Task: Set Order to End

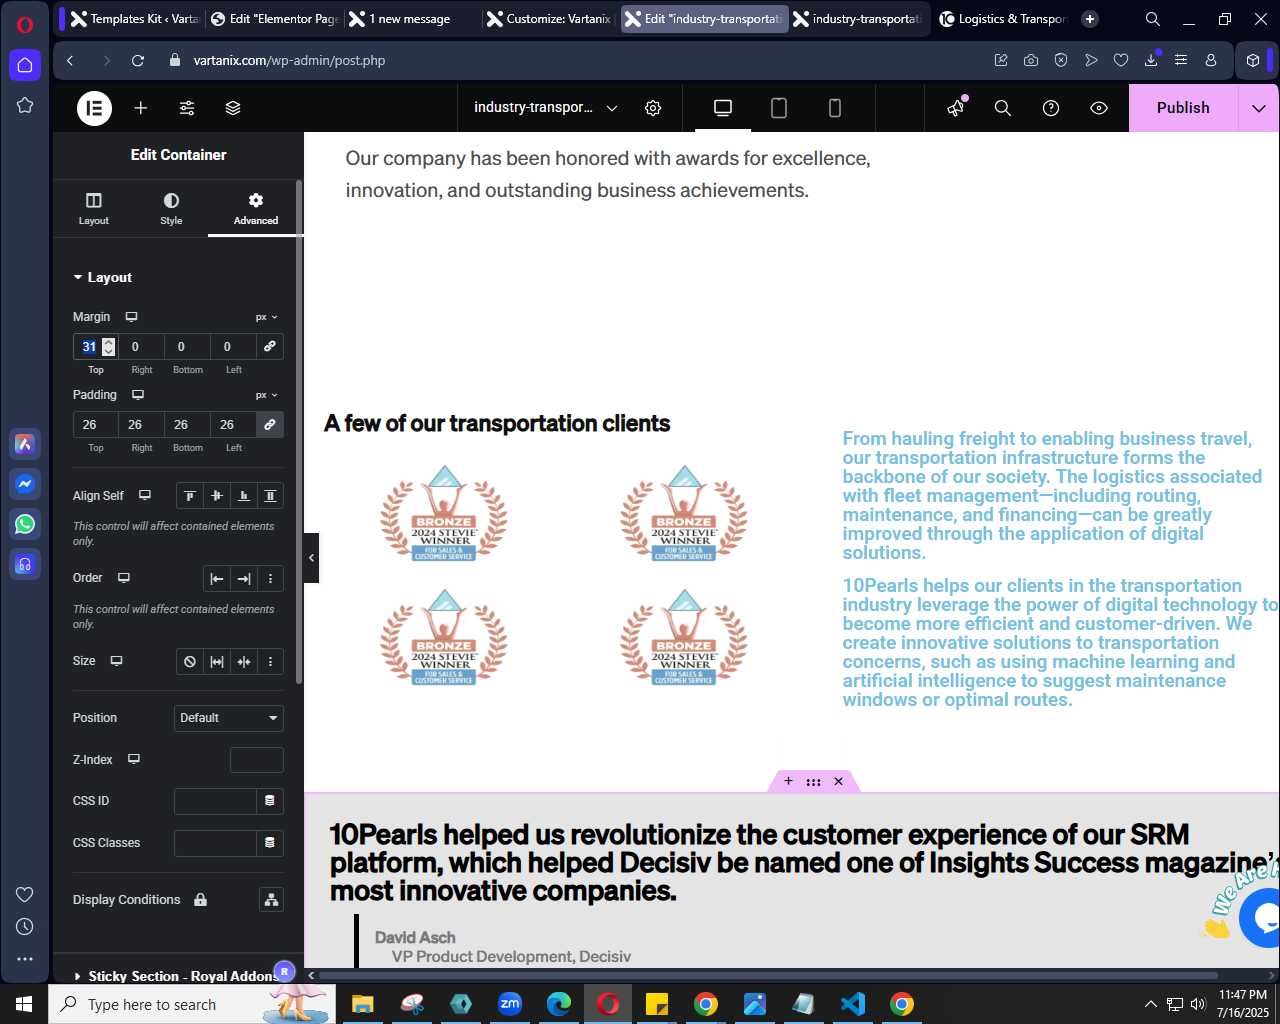Action: point(243,579)
